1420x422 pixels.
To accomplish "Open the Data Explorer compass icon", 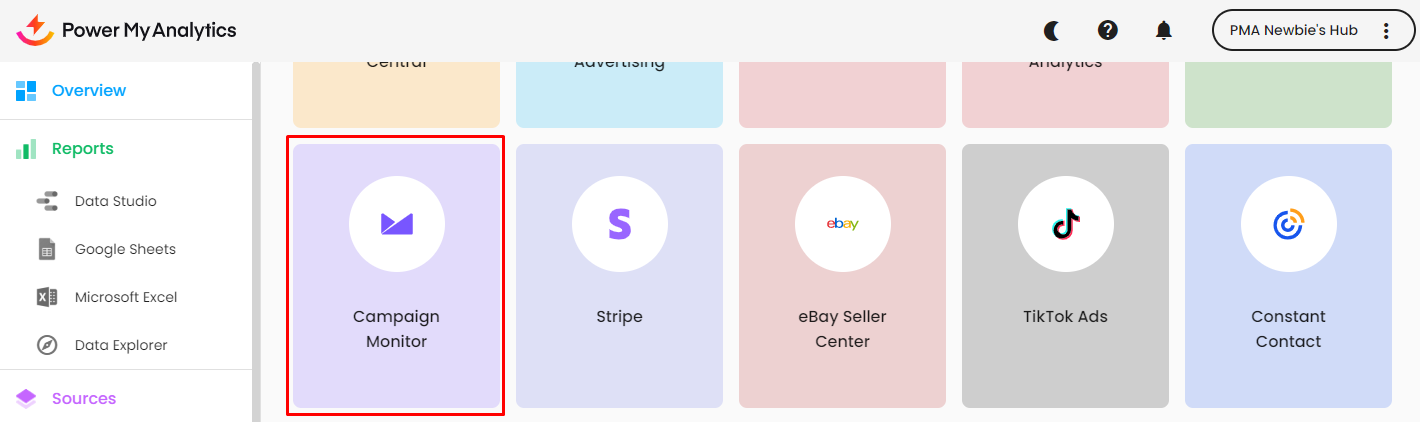I will tap(47, 345).
